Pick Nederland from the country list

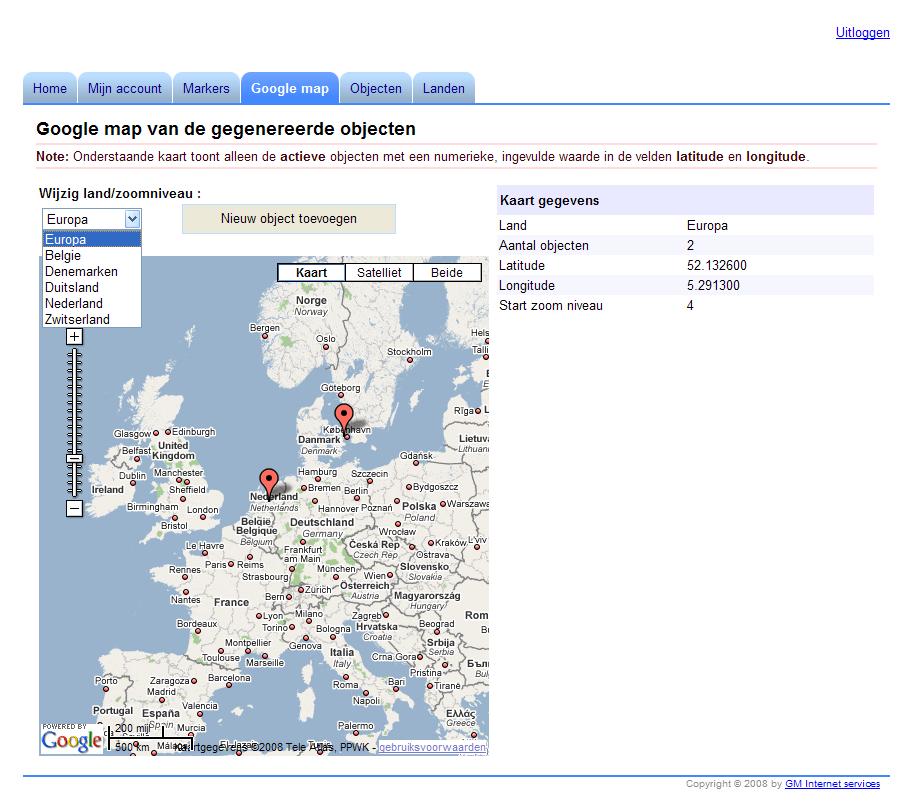[91, 303]
